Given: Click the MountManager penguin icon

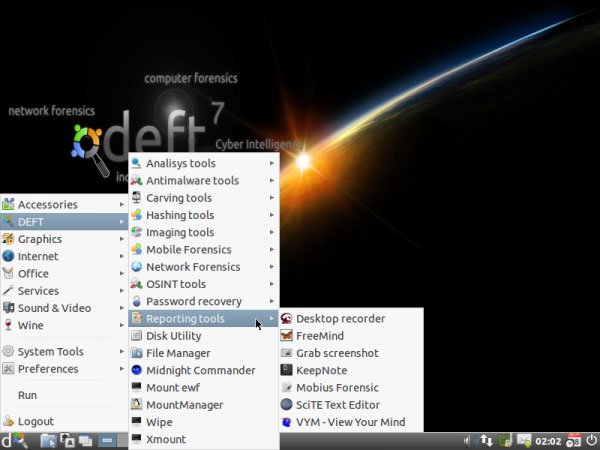Looking at the screenshot, I should coord(136,404).
